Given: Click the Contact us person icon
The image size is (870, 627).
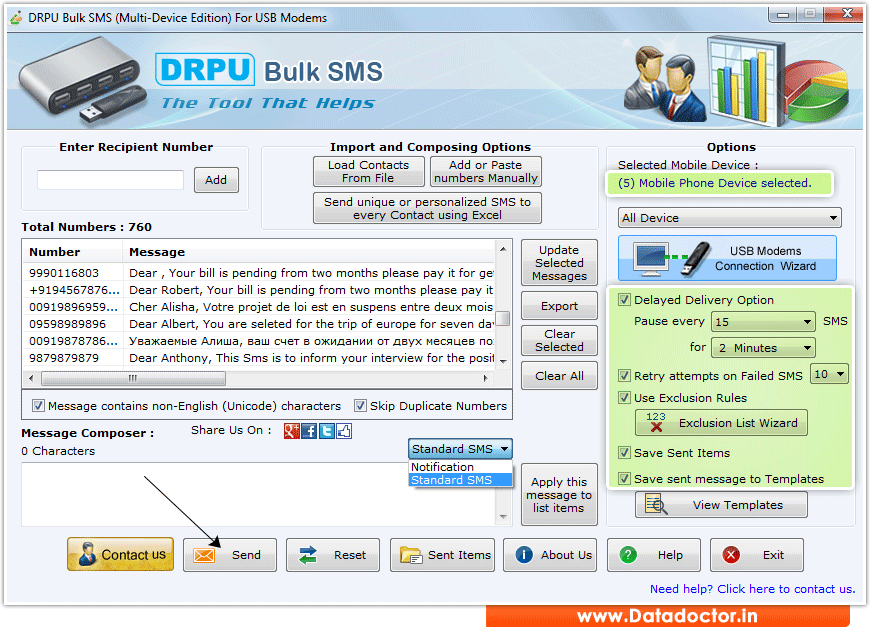Looking at the screenshot, I should [87, 554].
